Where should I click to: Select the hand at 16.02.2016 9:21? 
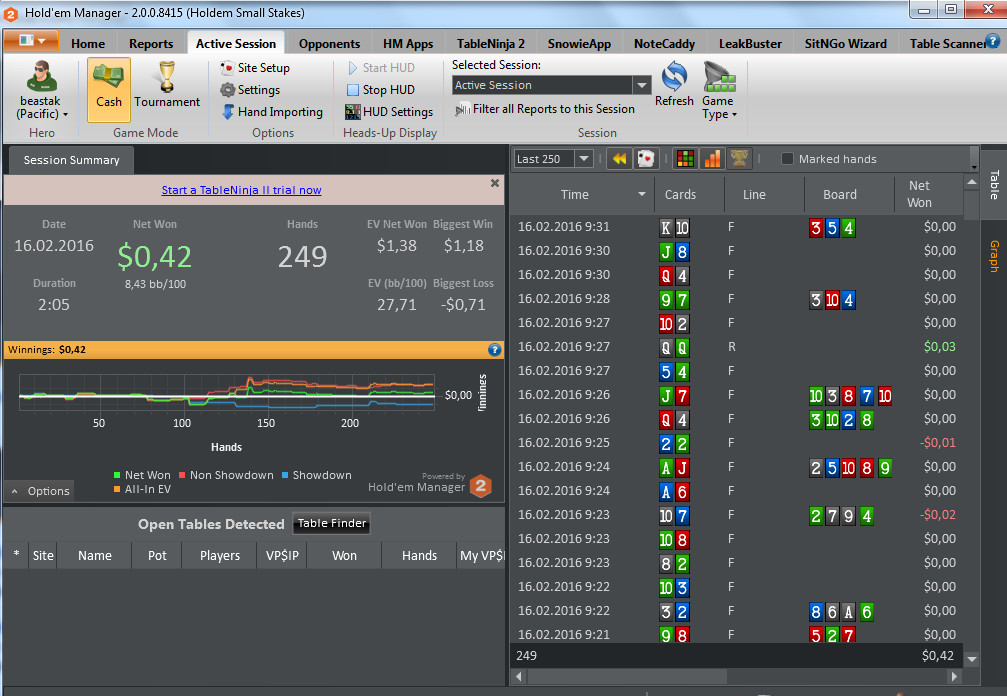pos(737,634)
